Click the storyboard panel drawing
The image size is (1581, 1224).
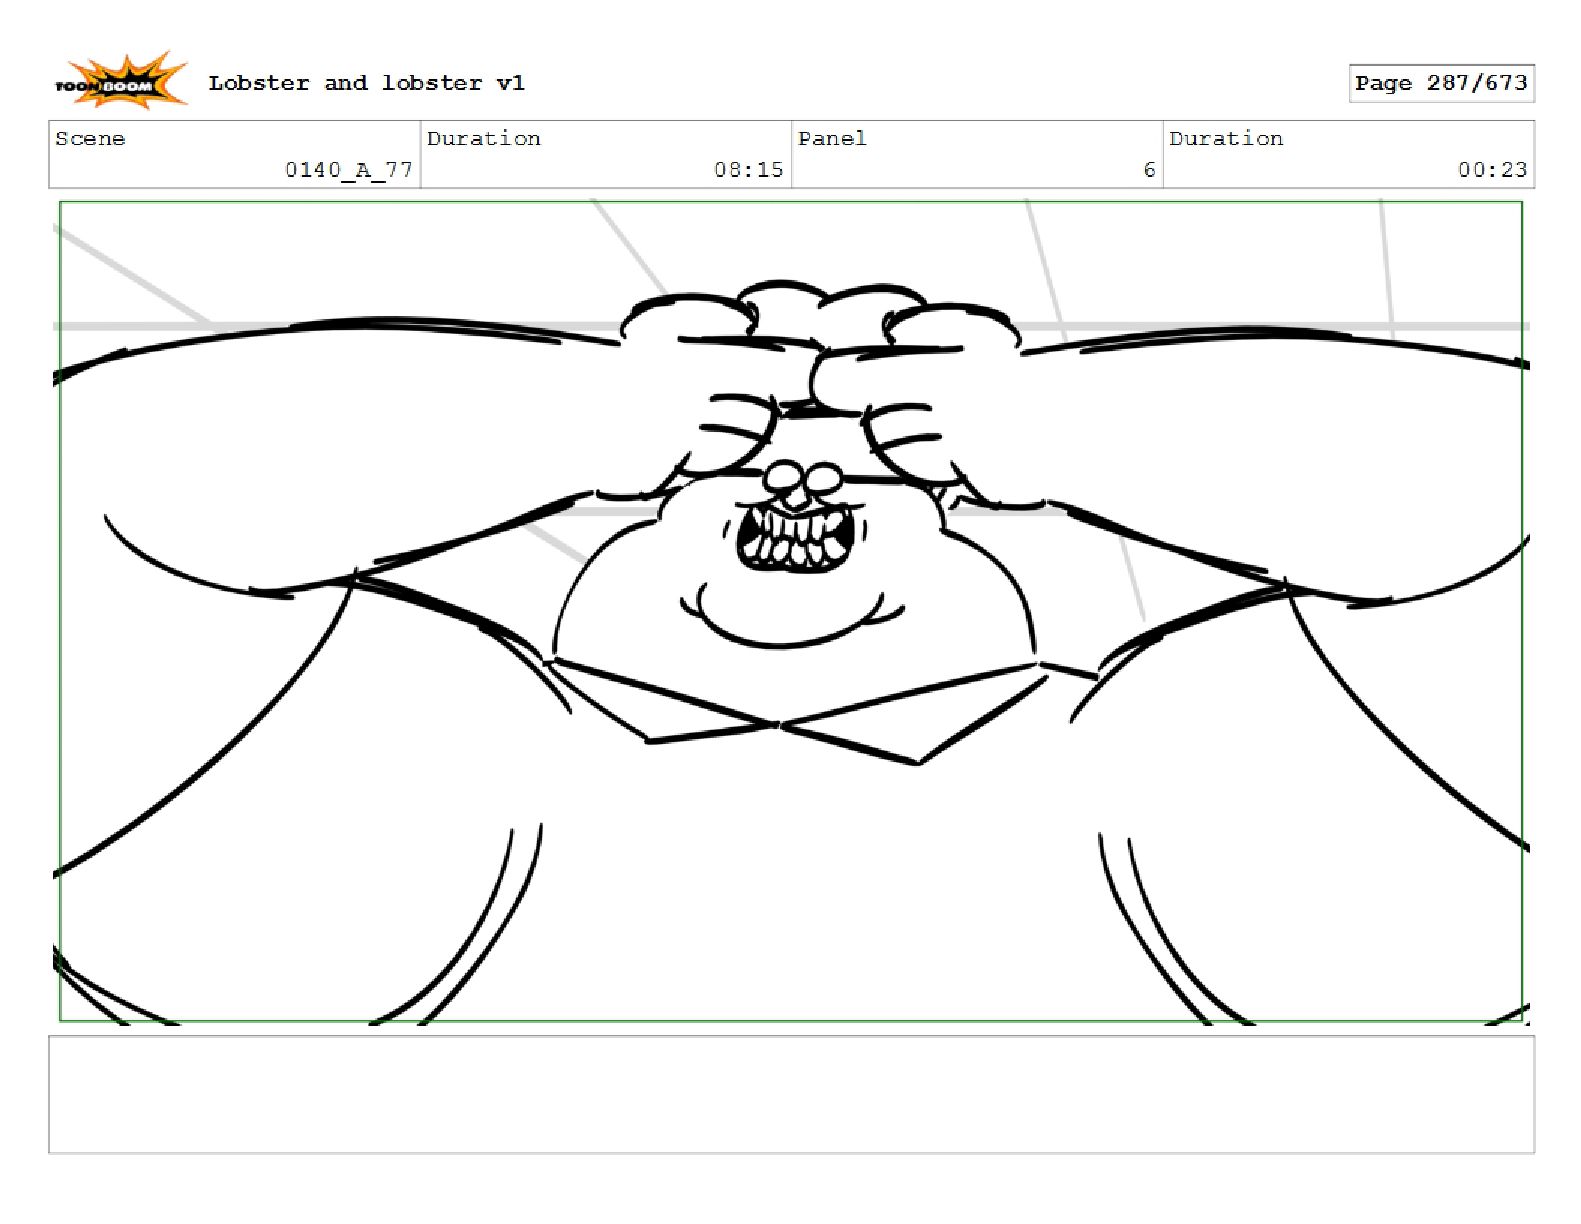click(x=791, y=611)
